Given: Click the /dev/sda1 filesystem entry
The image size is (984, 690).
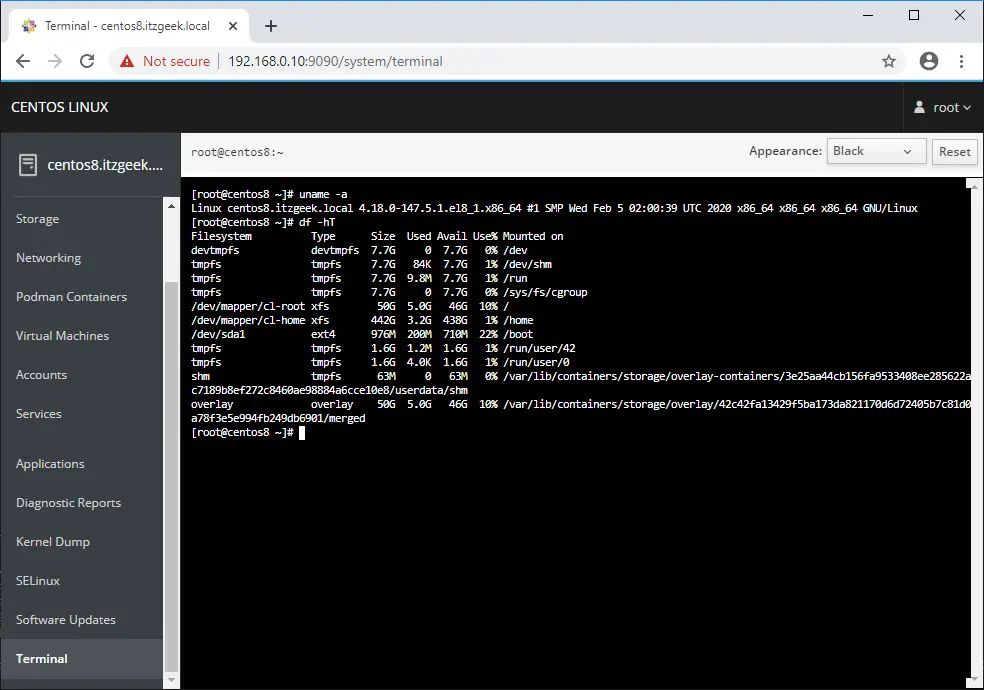Looking at the screenshot, I should 218,334.
